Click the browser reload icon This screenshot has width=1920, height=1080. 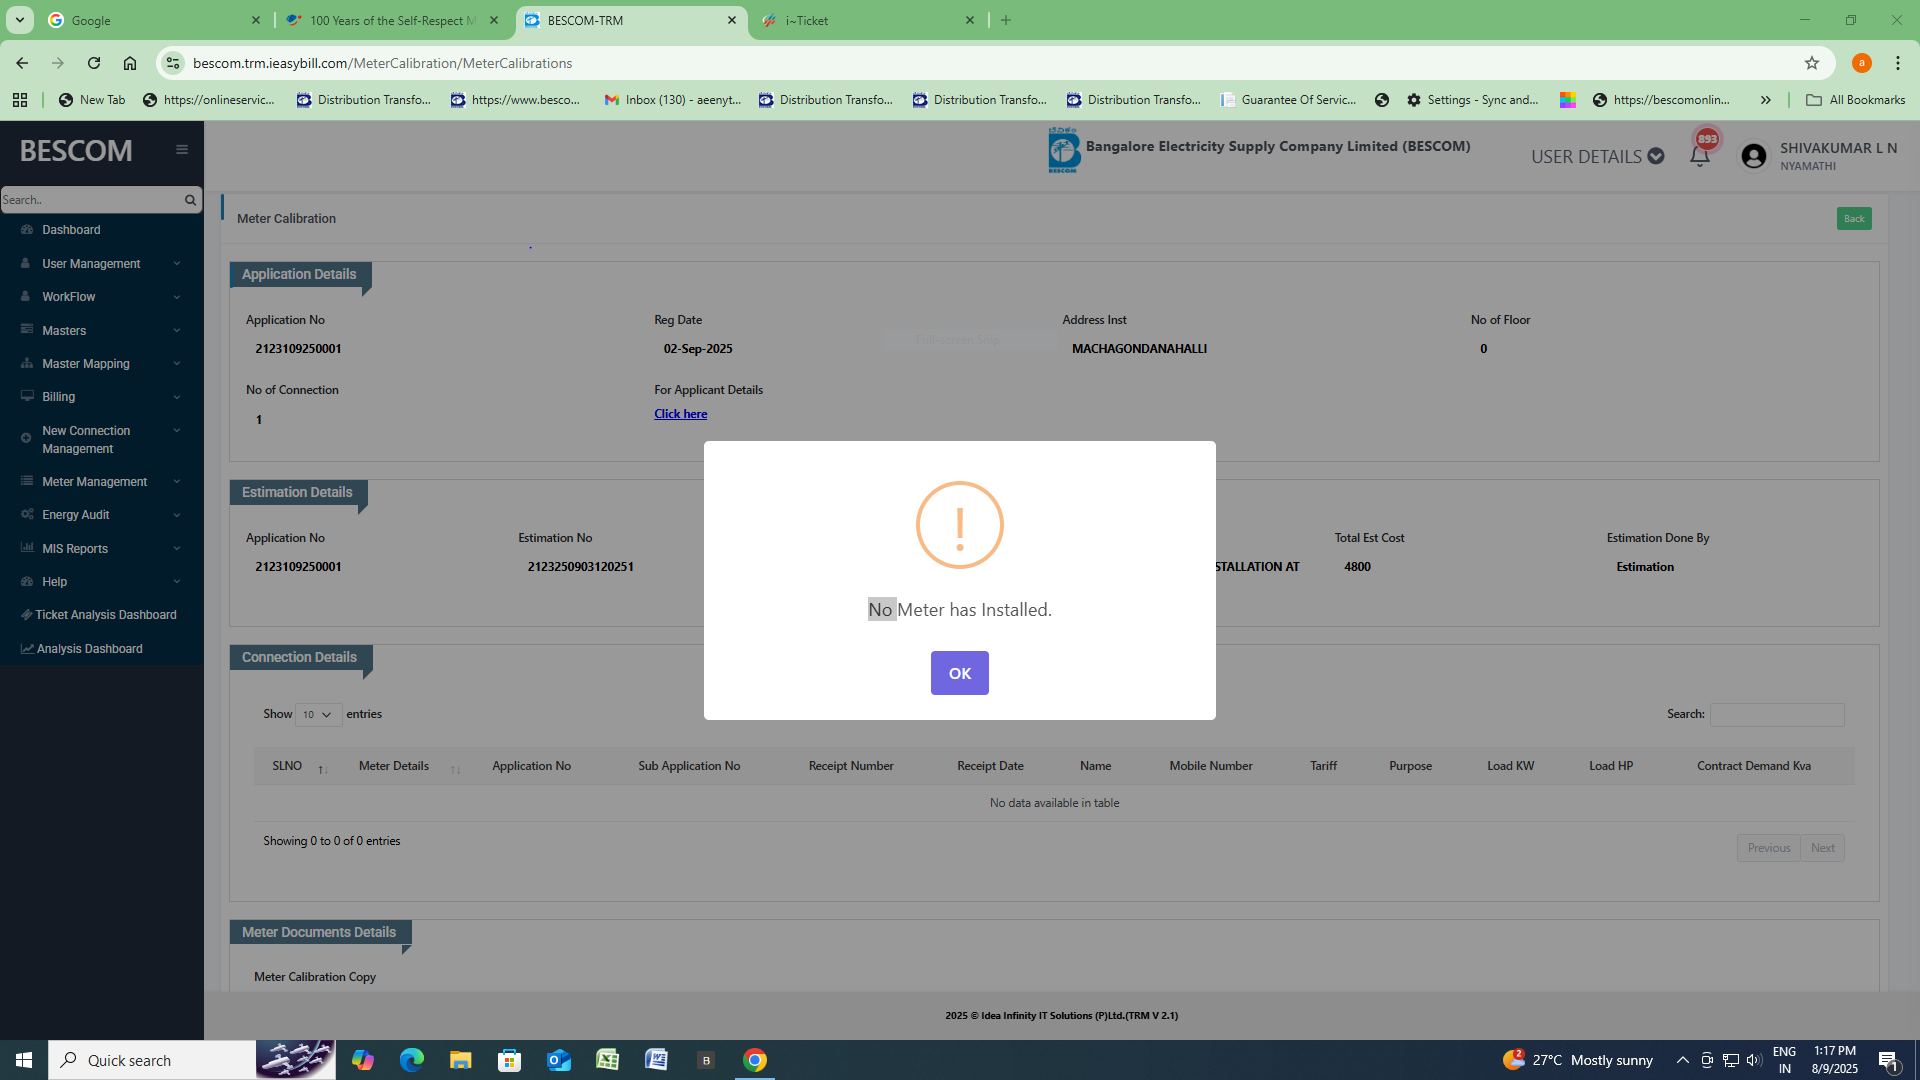[x=94, y=63]
